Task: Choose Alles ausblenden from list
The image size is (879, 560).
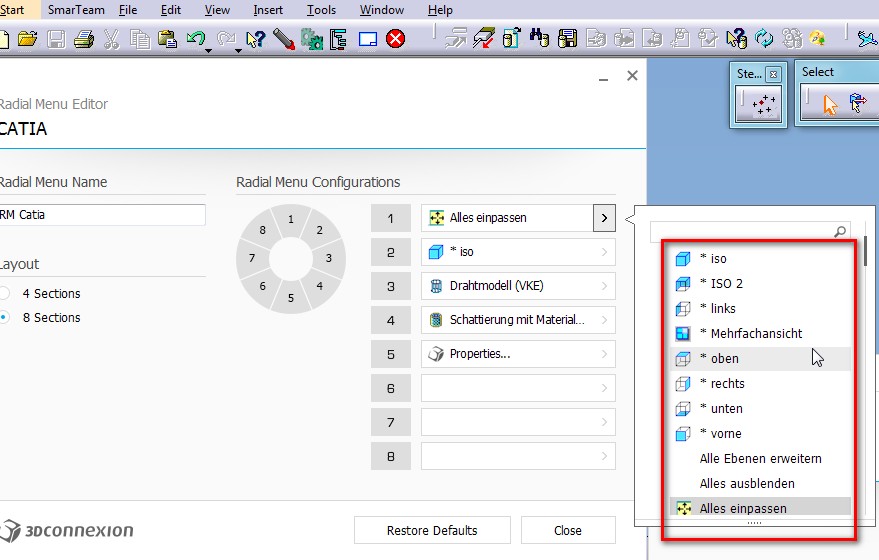Action: coord(762,483)
